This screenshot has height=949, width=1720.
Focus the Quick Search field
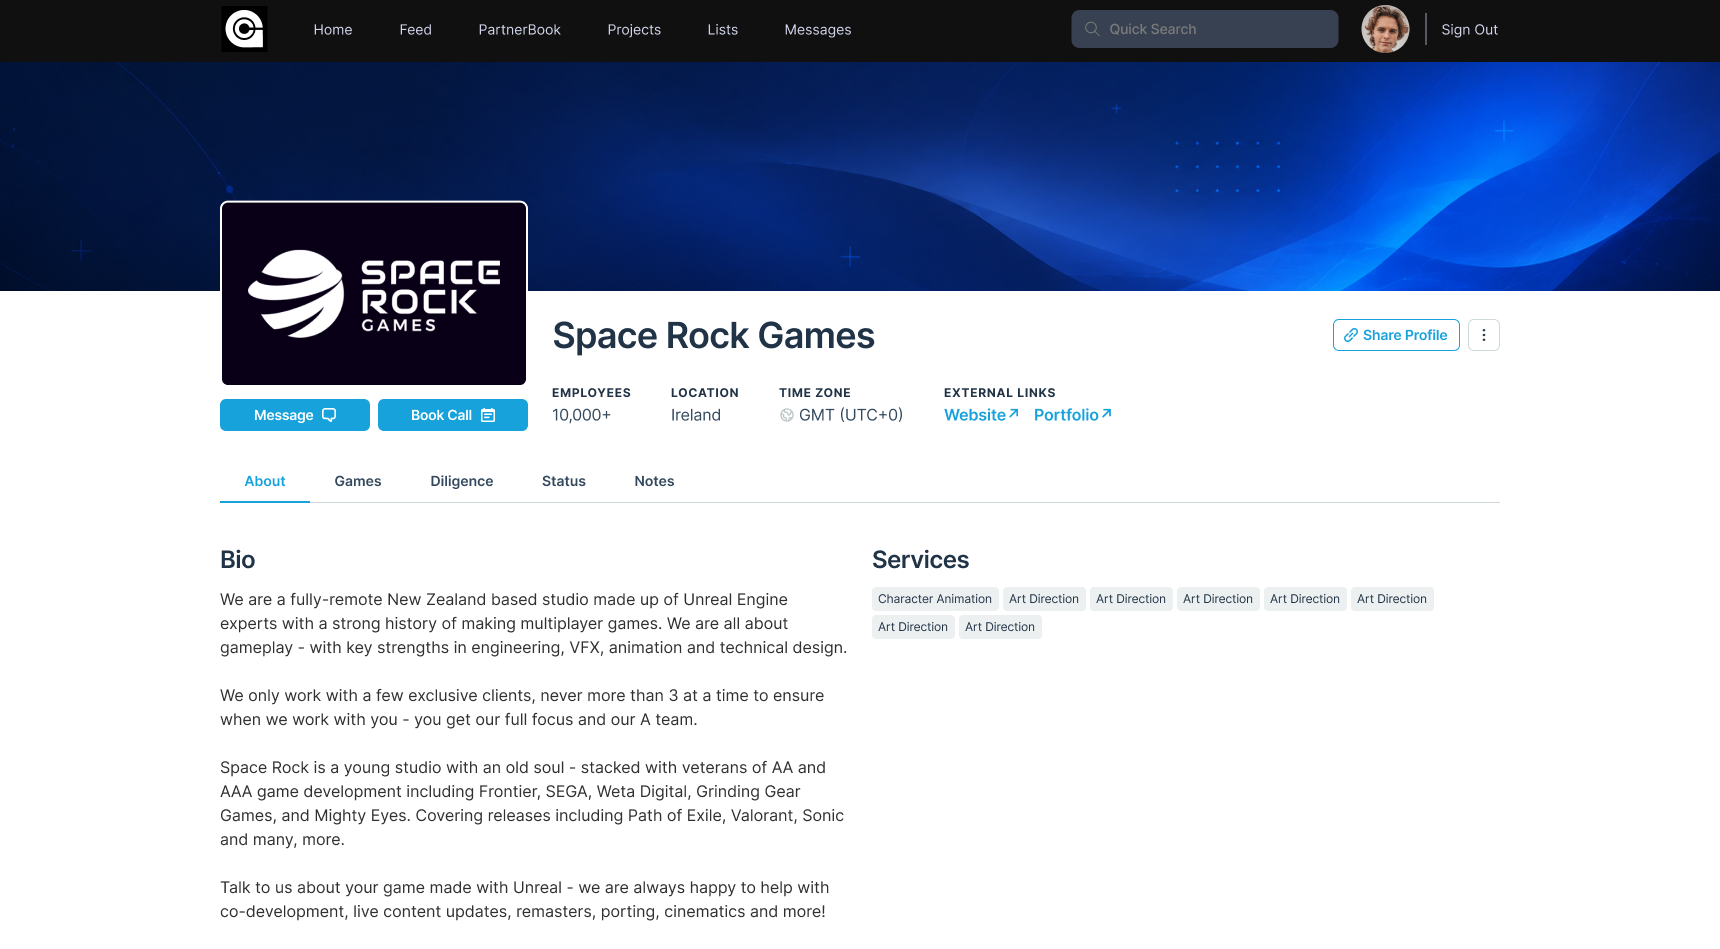(x=1205, y=29)
